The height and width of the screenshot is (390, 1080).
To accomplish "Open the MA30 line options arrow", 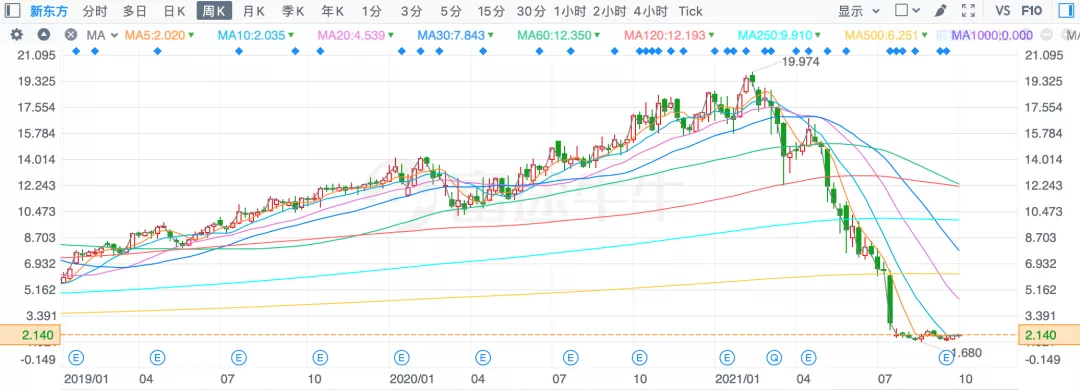I will tap(492, 35).
